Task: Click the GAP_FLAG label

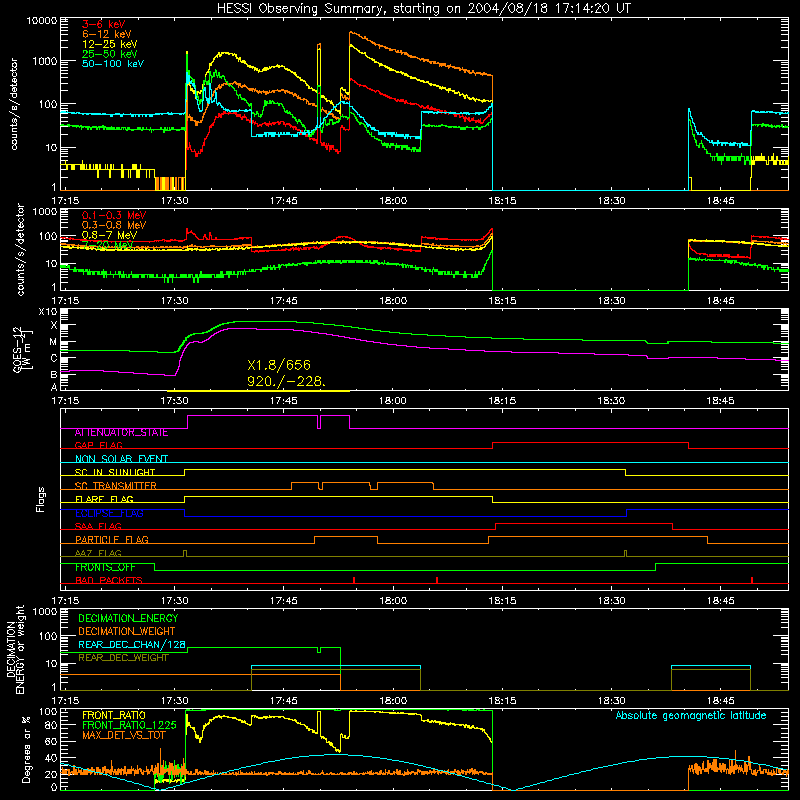Action: 98,445
